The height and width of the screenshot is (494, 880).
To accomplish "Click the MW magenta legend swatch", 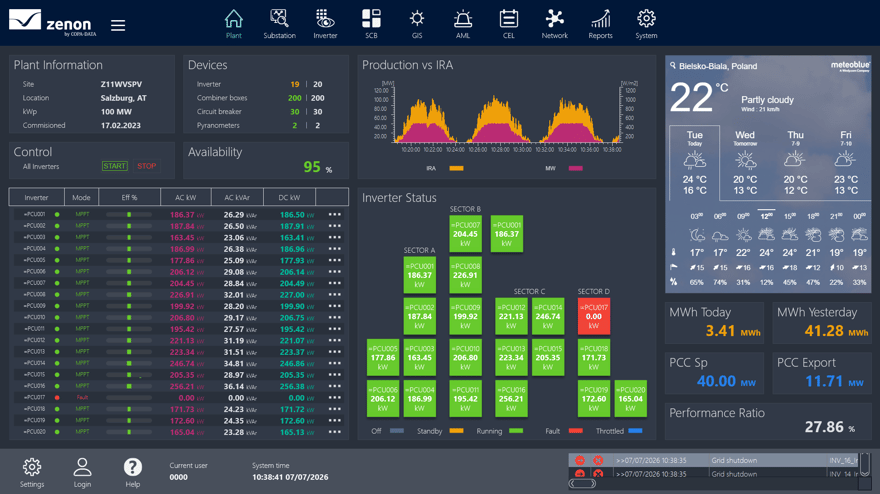I will coord(575,168).
